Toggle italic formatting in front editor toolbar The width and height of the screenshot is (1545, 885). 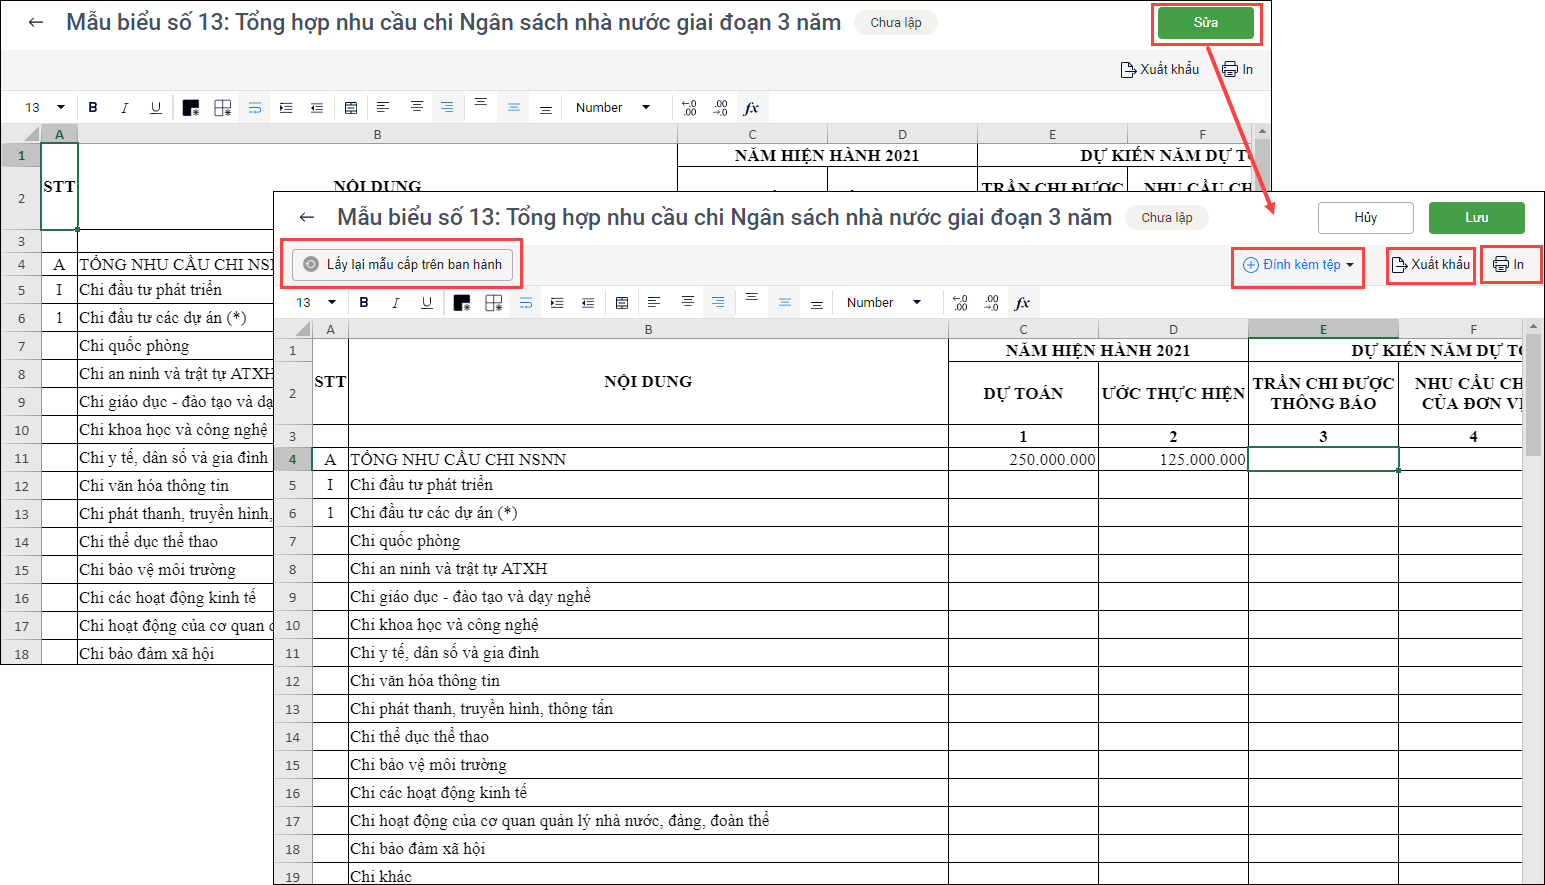tap(396, 303)
